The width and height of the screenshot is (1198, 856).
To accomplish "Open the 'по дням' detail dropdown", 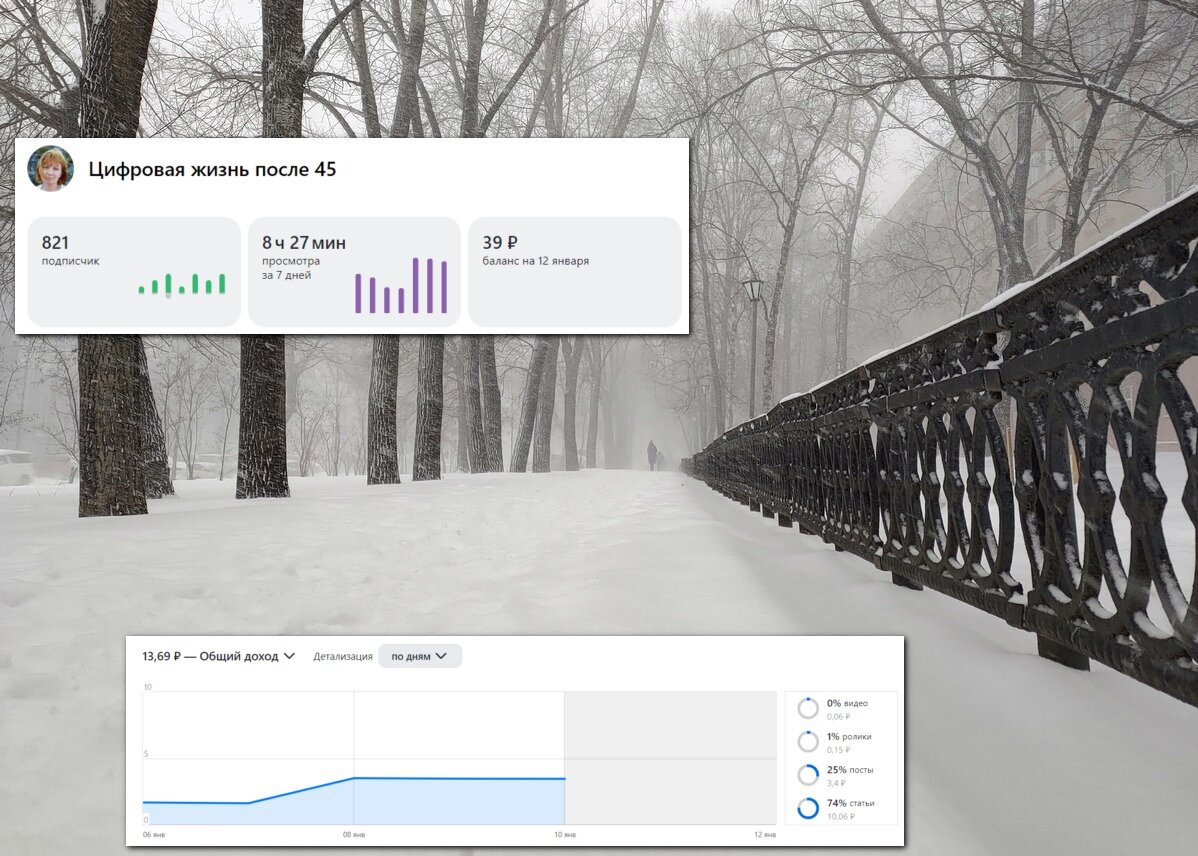I will point(419,656).
